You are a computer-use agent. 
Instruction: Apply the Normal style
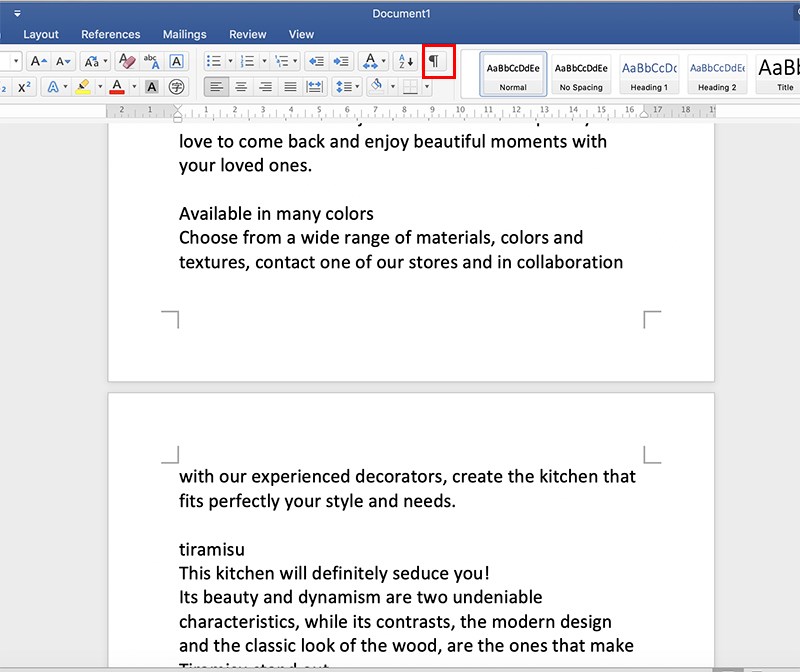[x=513, y=74]
